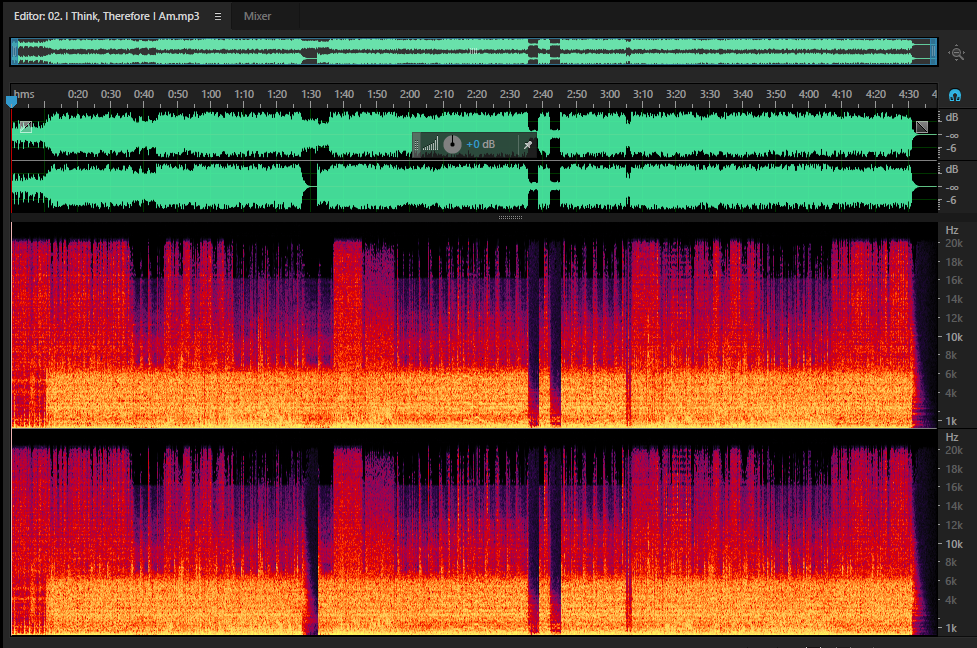Toggle the upper channel dB scale
The width and height of the screenshot is (977, 648).
click(951, 117)
